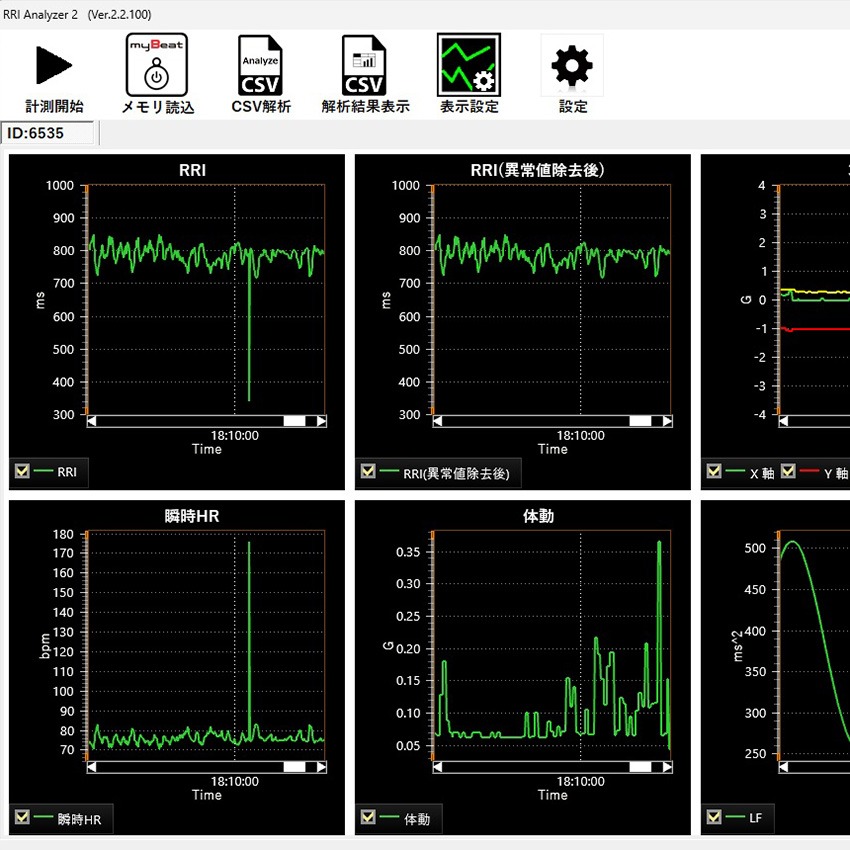Viewport: 850px width, 850px height.
Task: Click the Time axis label under RRI chart
Action: 206,449
